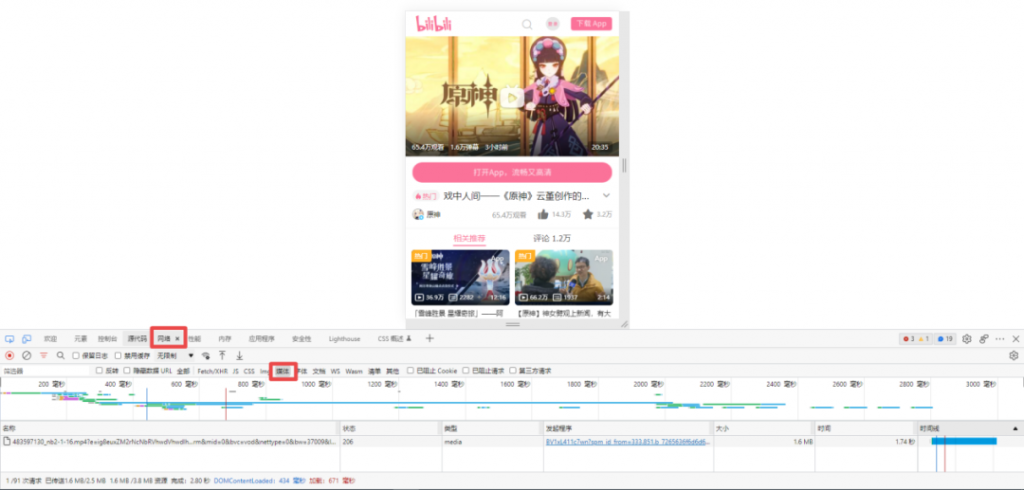Expand the video title chevron
The height and width of the screenshot is (490, 1024).
(606, 196)
